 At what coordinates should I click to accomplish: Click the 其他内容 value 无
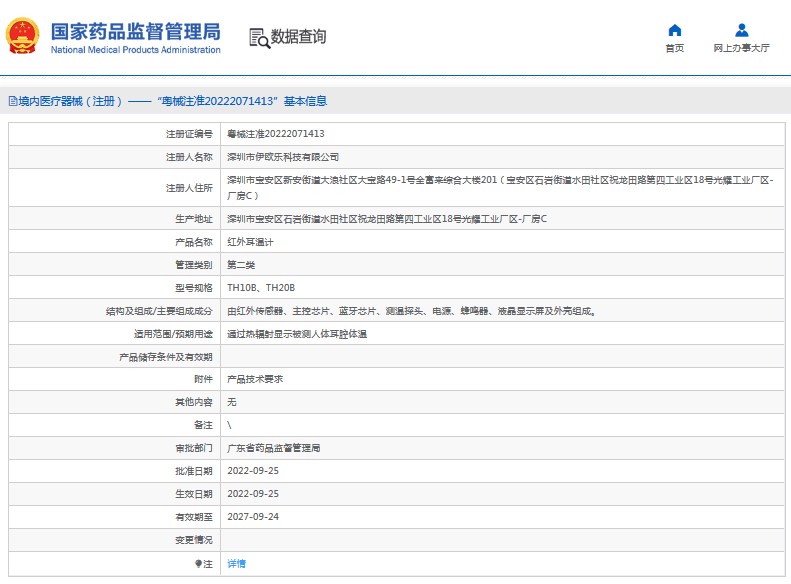pos(232,402)
